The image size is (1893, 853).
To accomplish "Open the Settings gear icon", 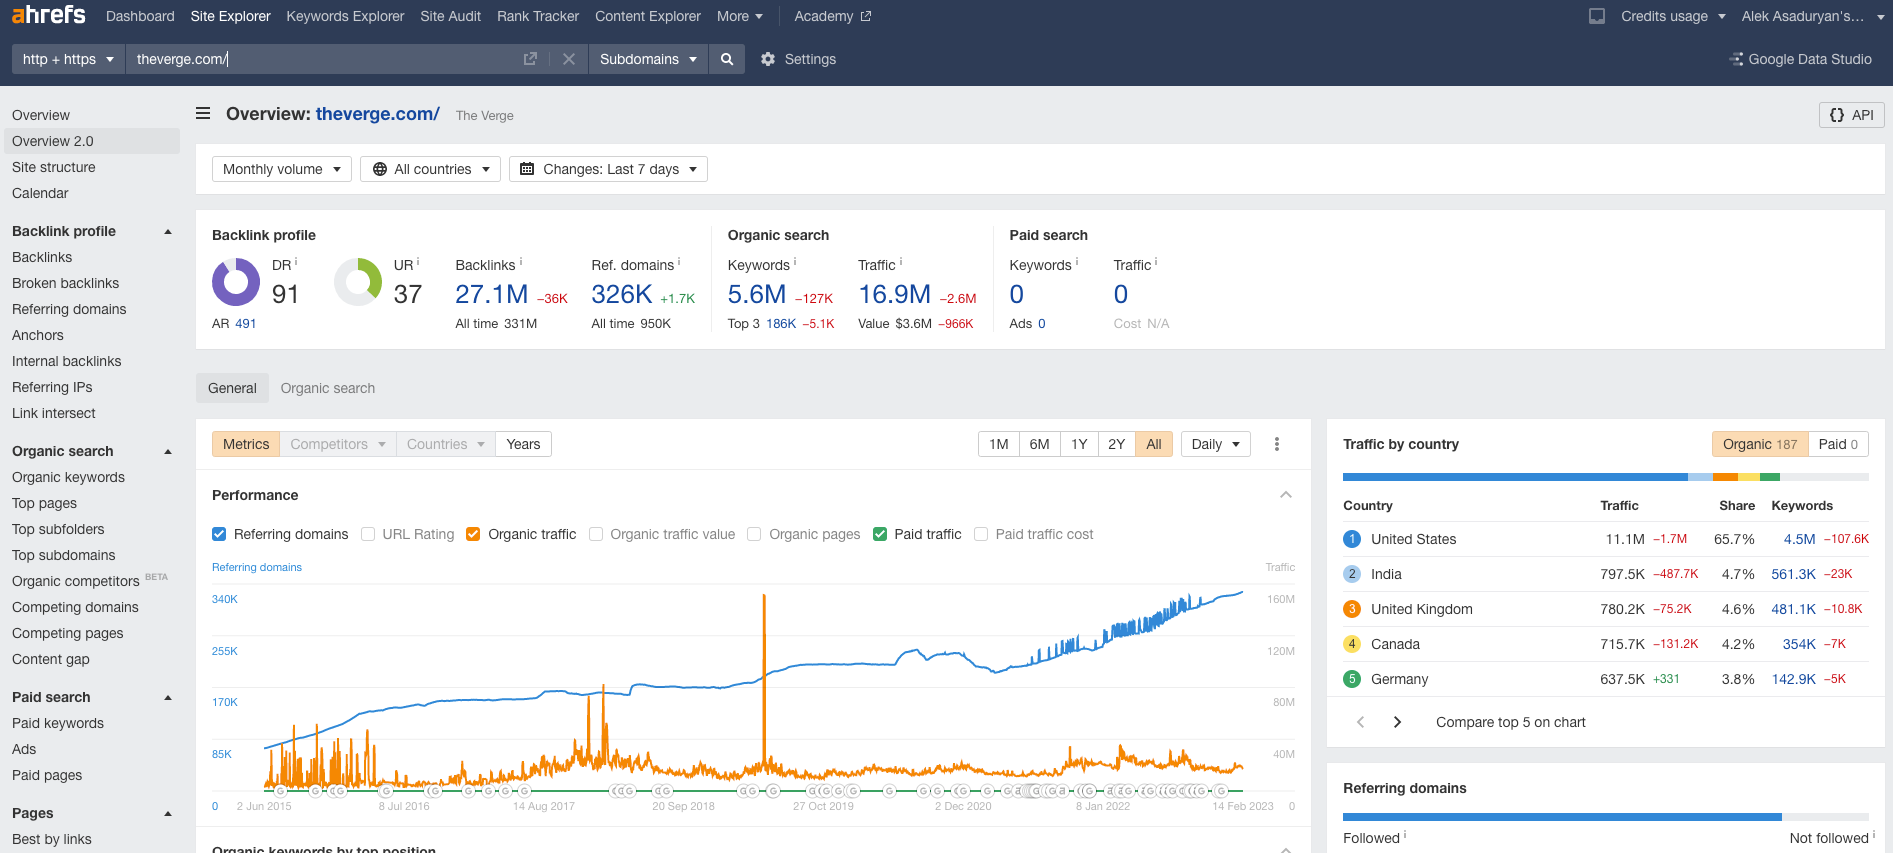I will (x=768, y=59).
